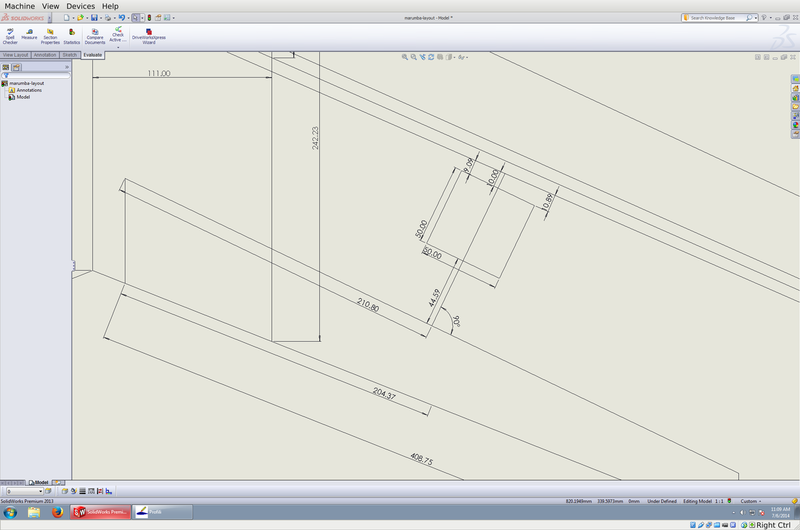Switch to the View Layout tab

click(x=15, y=55)
